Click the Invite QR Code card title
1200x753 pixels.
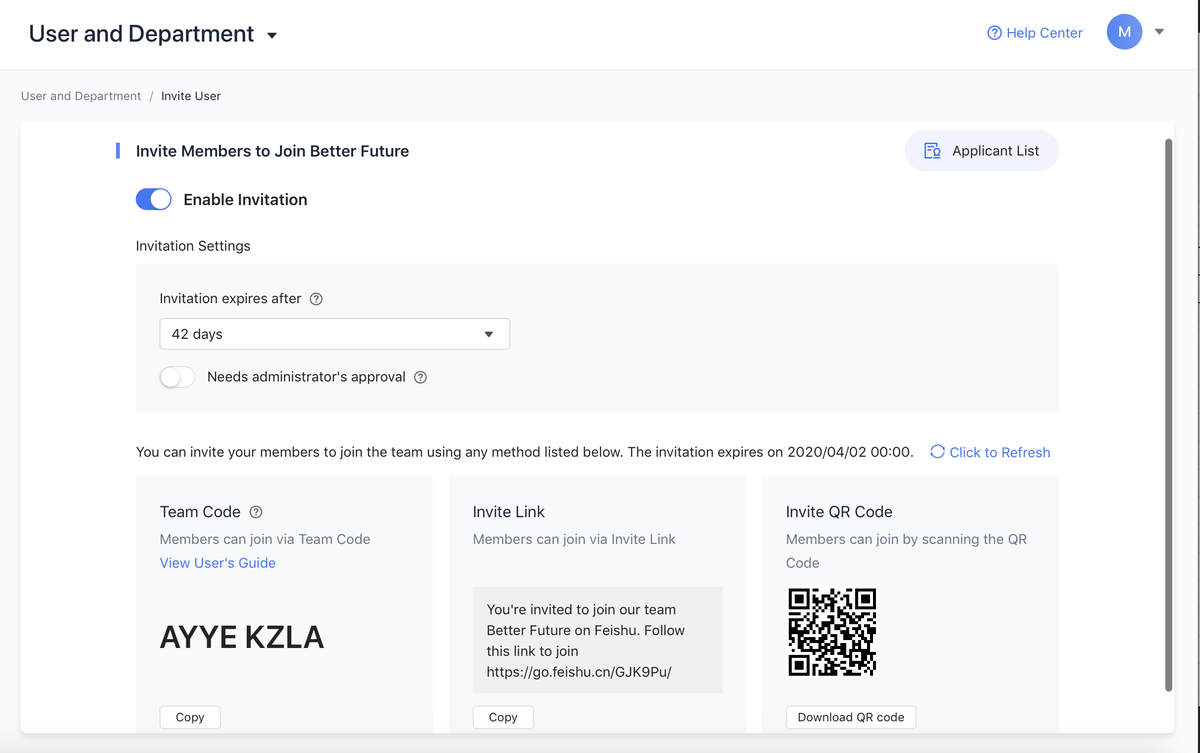point(839,512)
